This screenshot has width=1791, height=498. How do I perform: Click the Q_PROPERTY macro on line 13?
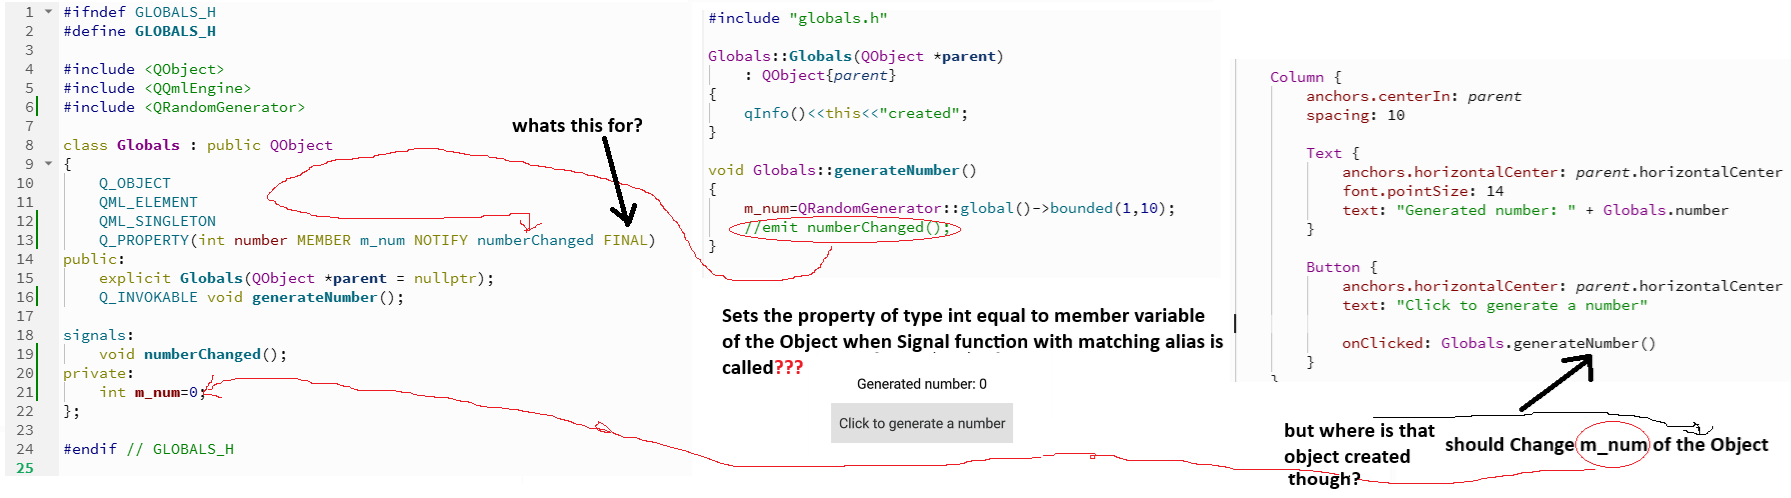point(377,240)
